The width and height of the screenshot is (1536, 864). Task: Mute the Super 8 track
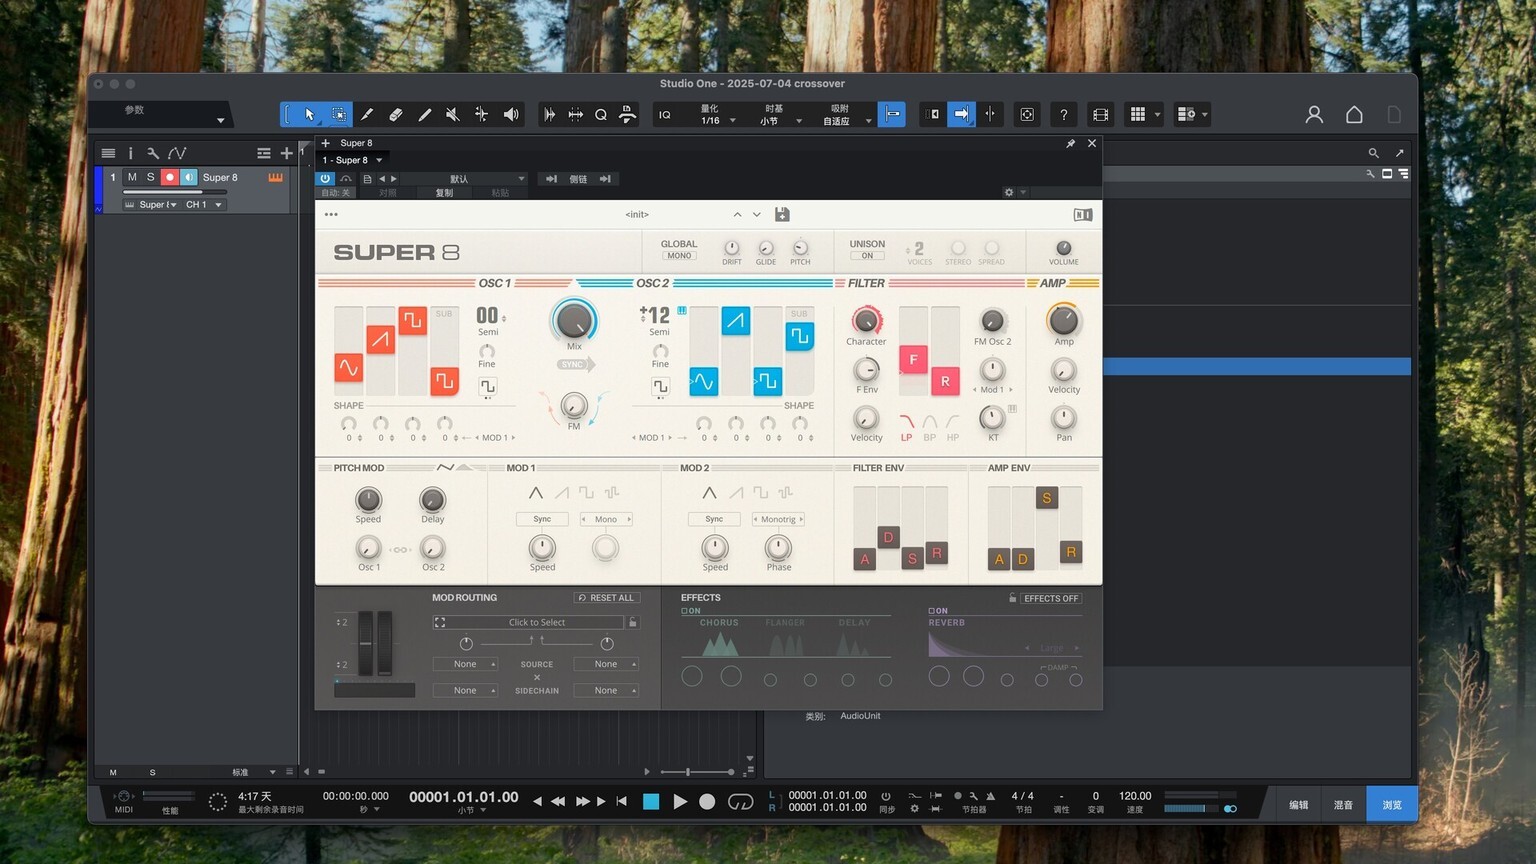tap(132, 177)
